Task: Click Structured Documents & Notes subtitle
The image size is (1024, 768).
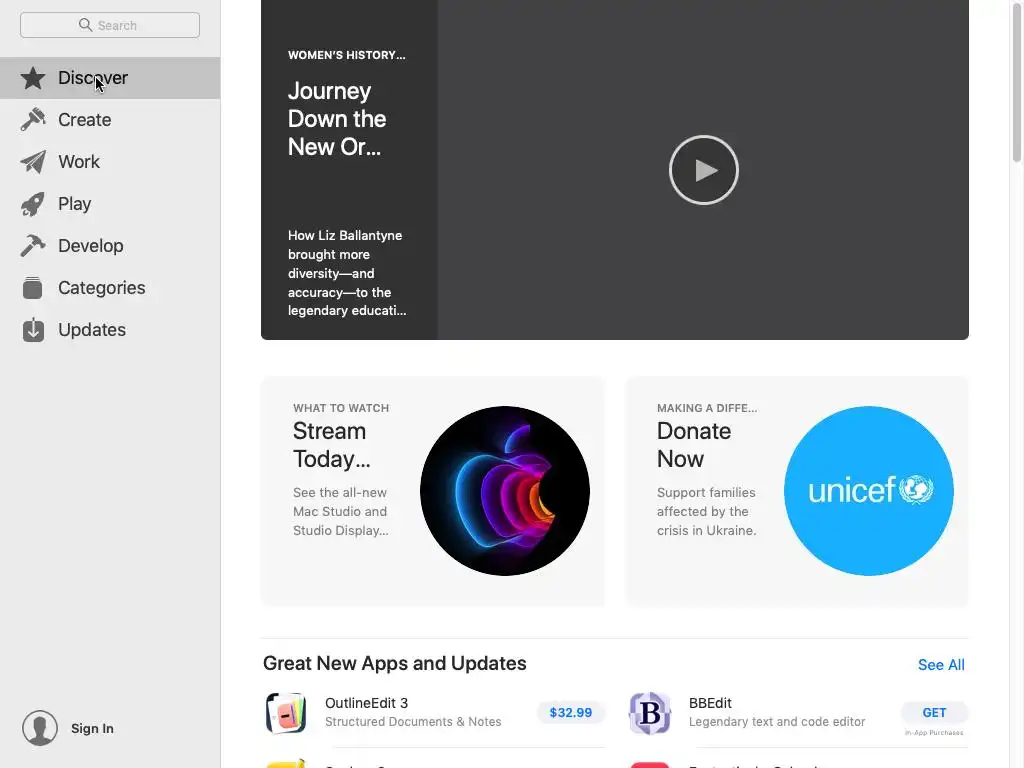Action: pyautogui.click(x=413, y=722)
